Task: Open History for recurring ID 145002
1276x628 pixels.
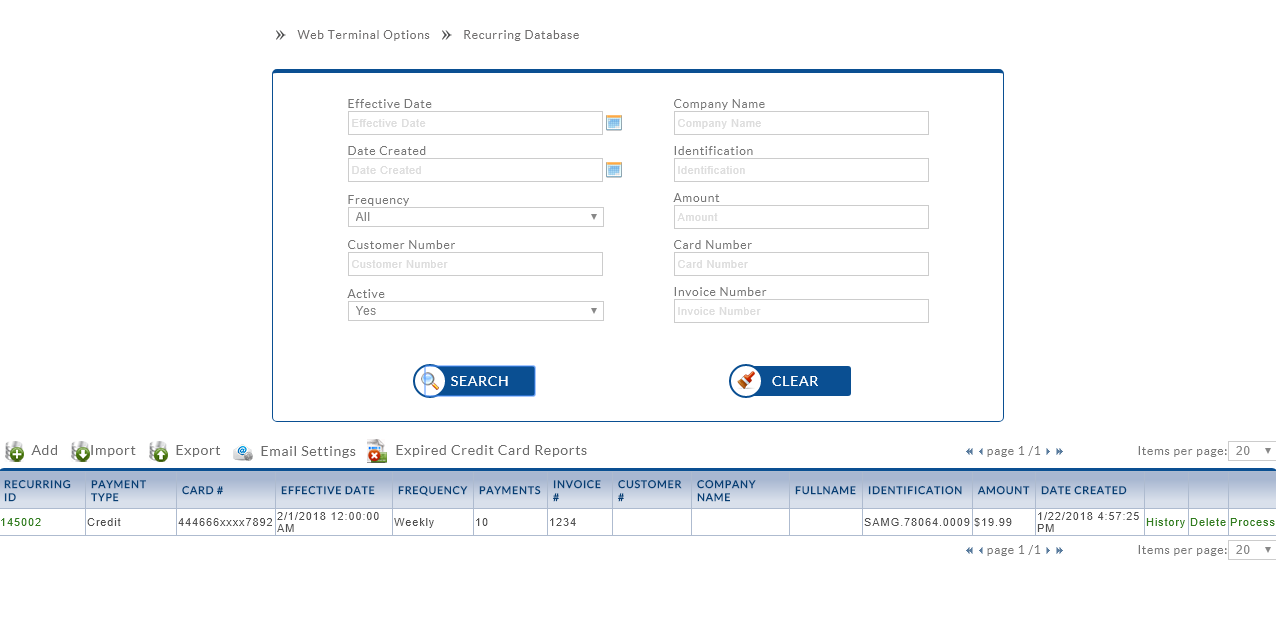Action: click(x=1165, y=522)
